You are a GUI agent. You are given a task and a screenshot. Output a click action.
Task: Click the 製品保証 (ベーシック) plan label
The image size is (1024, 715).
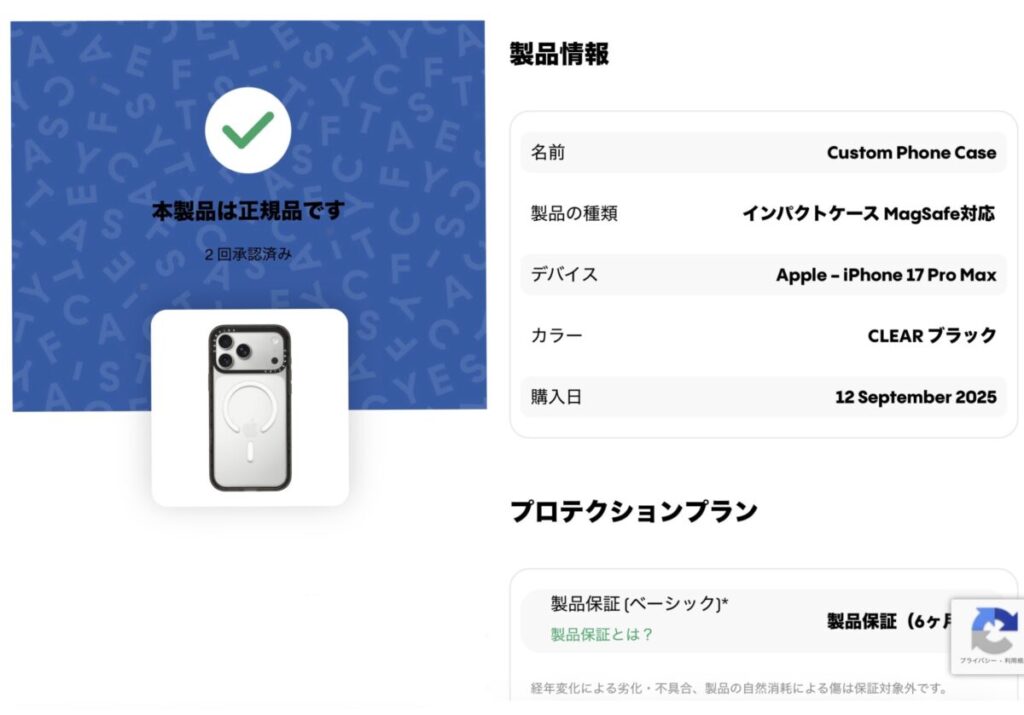[x=639, y=604]
